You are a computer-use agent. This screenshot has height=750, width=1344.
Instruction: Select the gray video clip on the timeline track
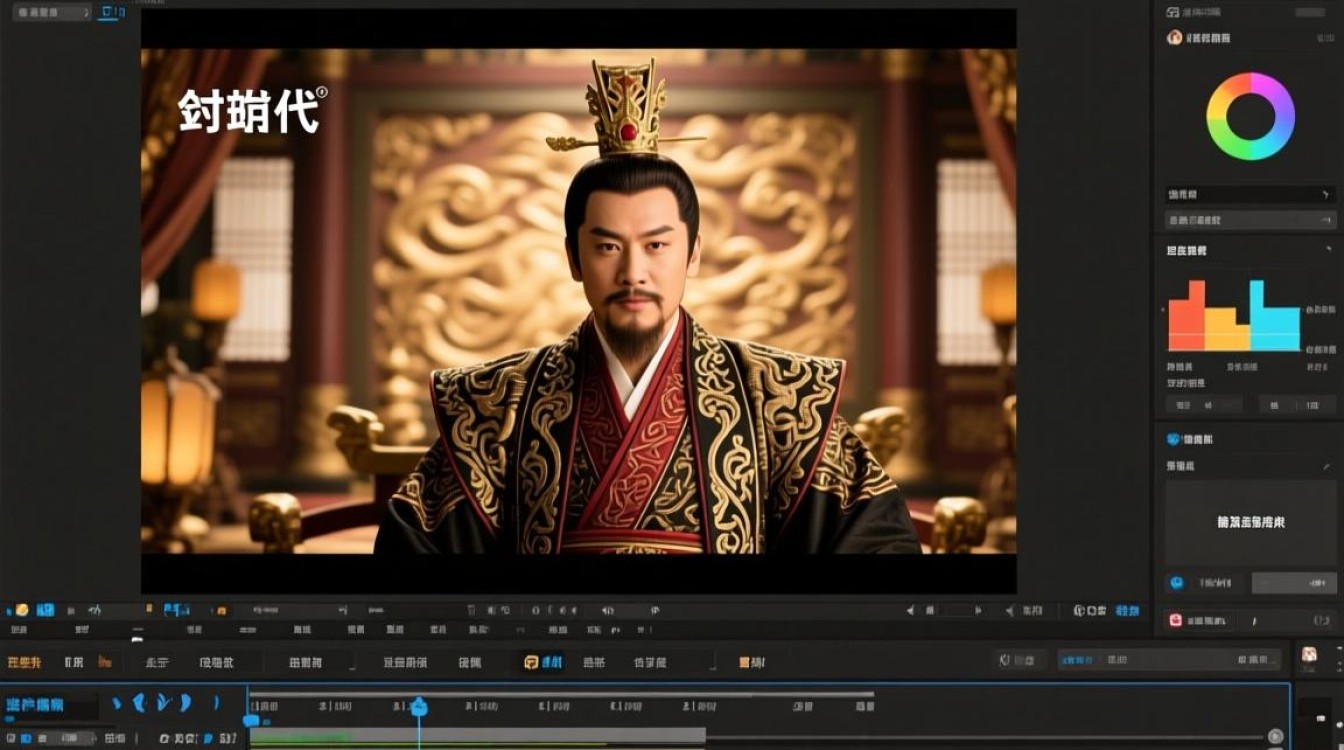[477, 737]
